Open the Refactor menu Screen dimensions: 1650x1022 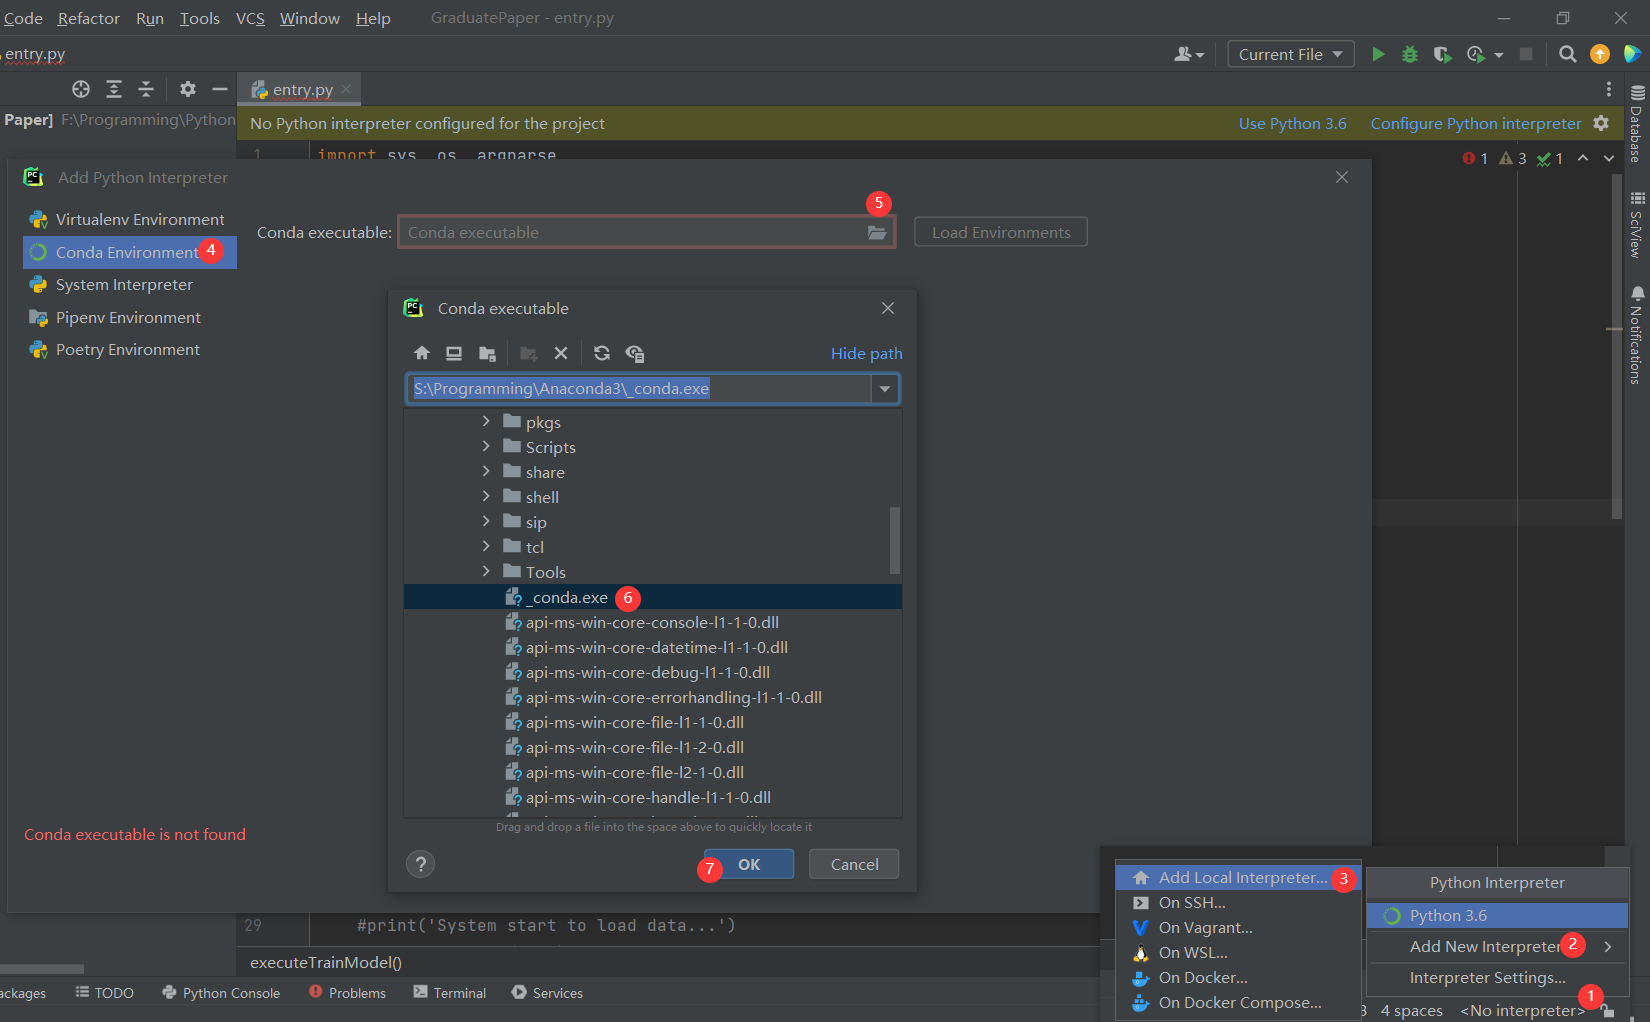[89, 18]
